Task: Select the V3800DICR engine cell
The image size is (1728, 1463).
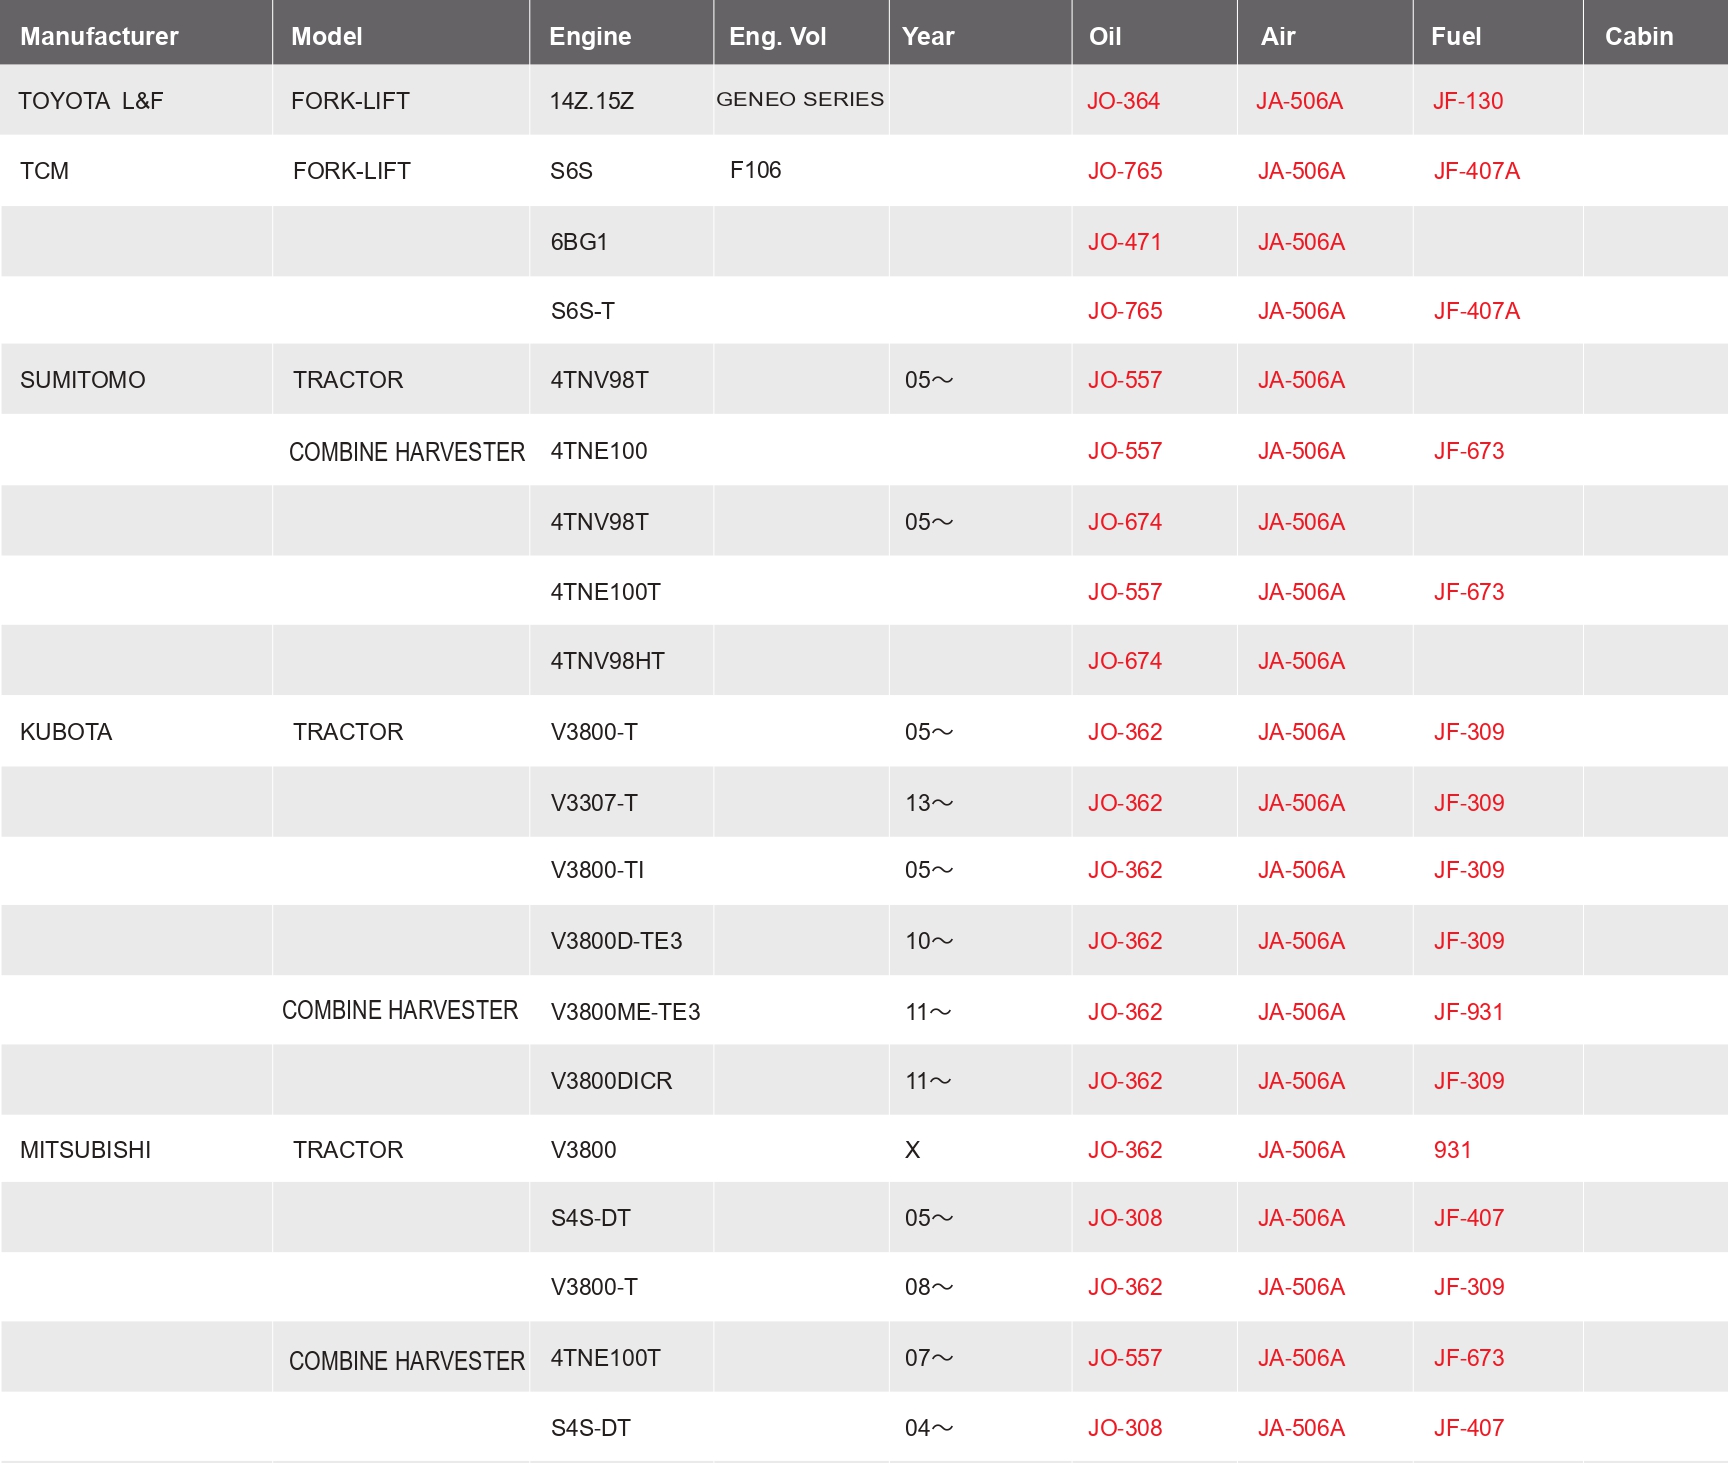Action: (611, 1081)
